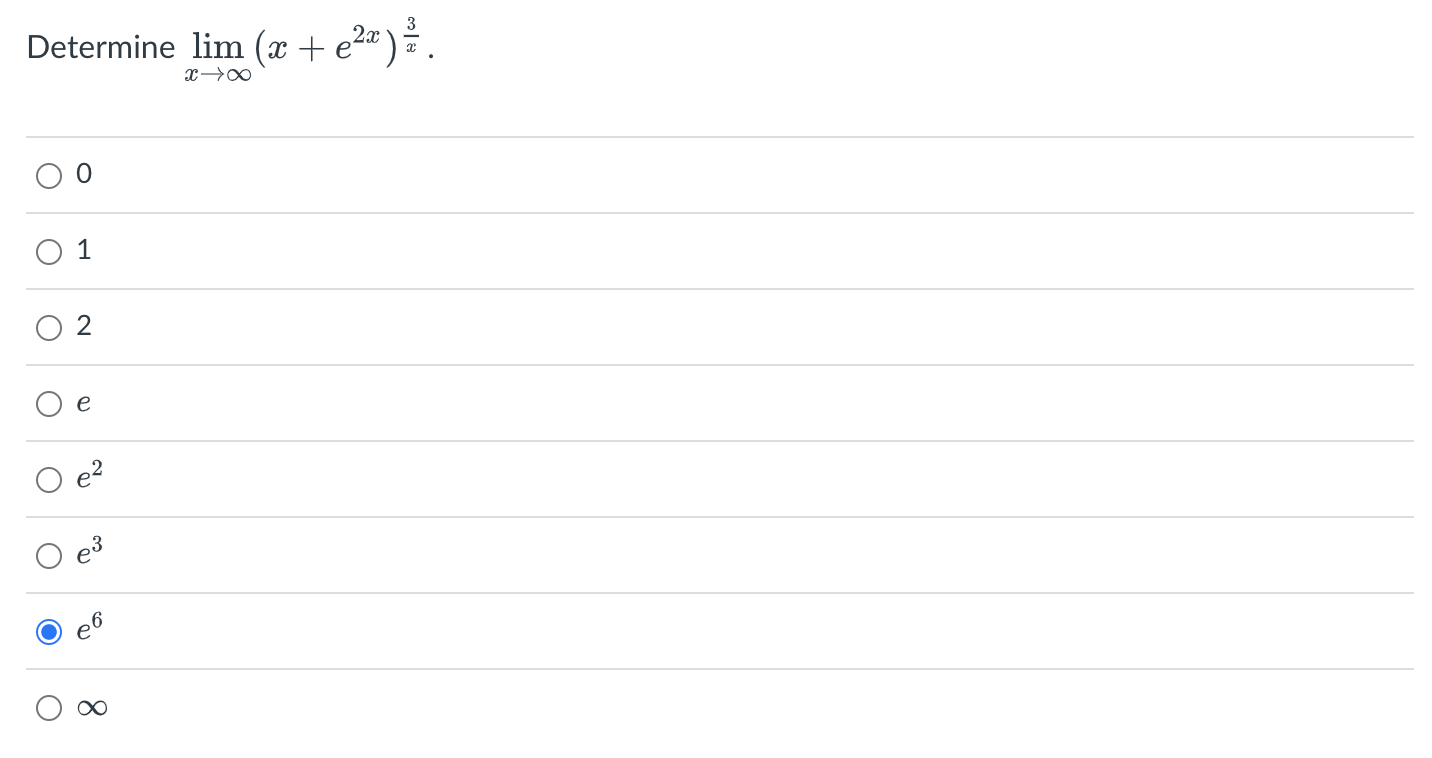
Task: Click the radio circle beside option 0
Action: pos(49,175)
